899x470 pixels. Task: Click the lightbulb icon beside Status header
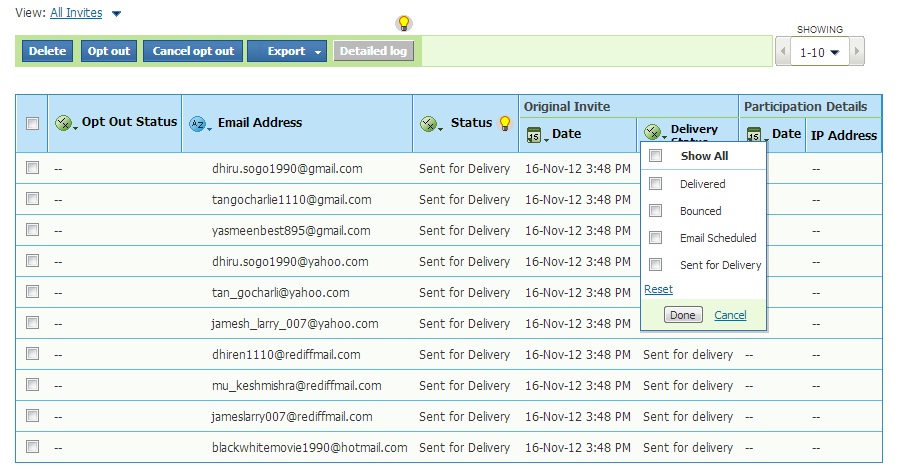pyautogui.click(x=505, y=123)
